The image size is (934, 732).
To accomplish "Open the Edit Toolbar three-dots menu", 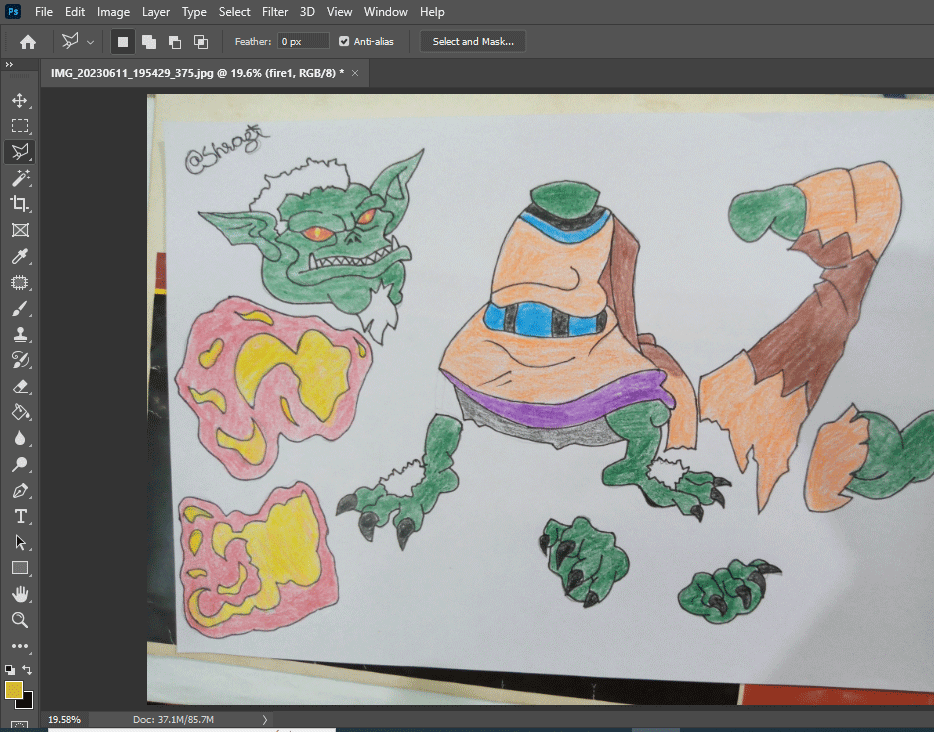I will click(x=20, y=646).
